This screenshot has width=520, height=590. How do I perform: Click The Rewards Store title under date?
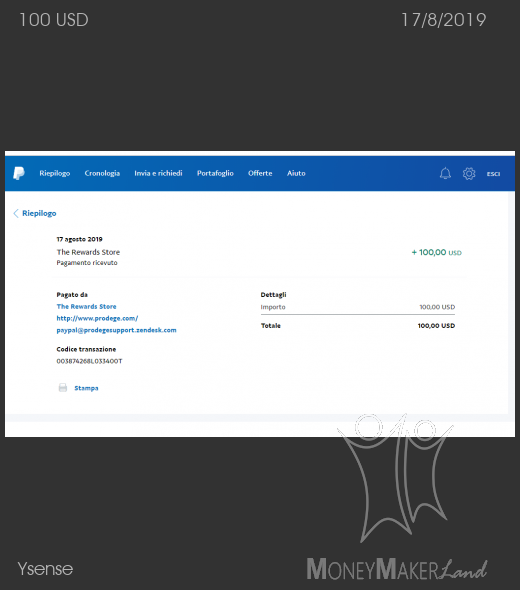pyautogui.click(x=88, y=252)
